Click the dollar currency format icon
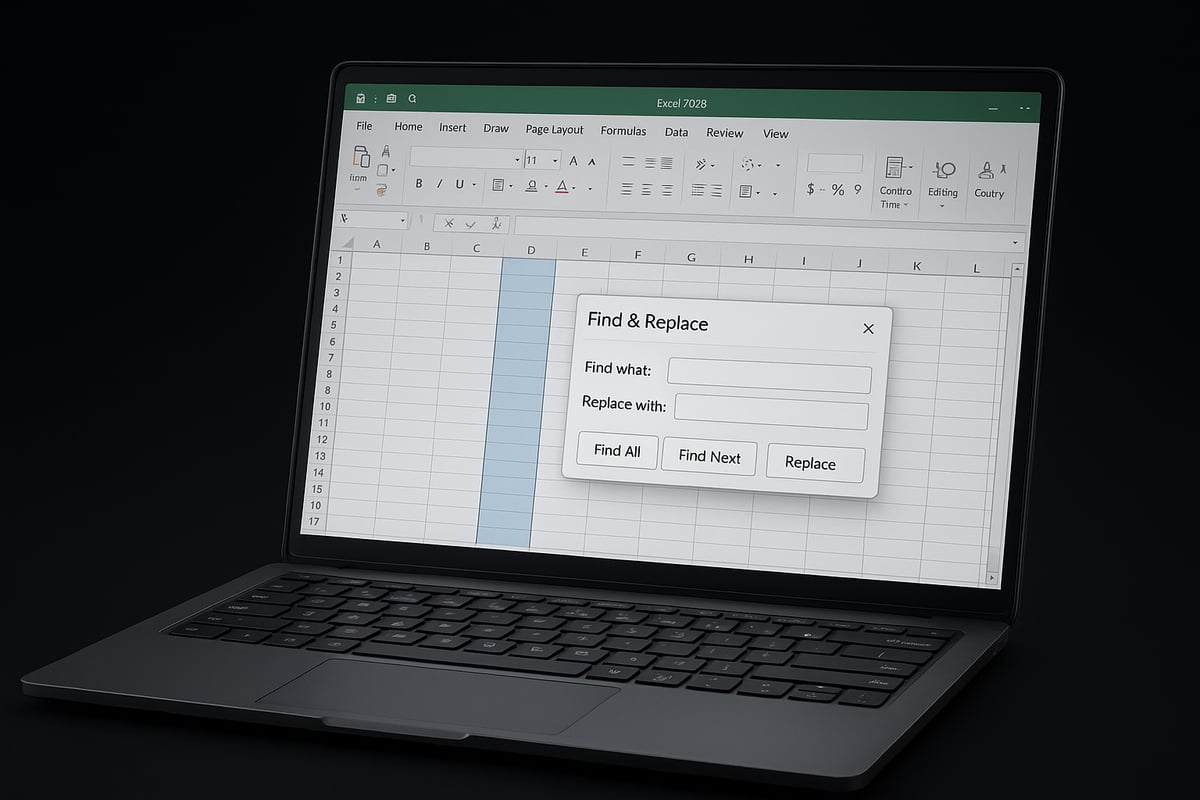The image size is (1200, 800). pyautogui.click(x=811, y=189)
